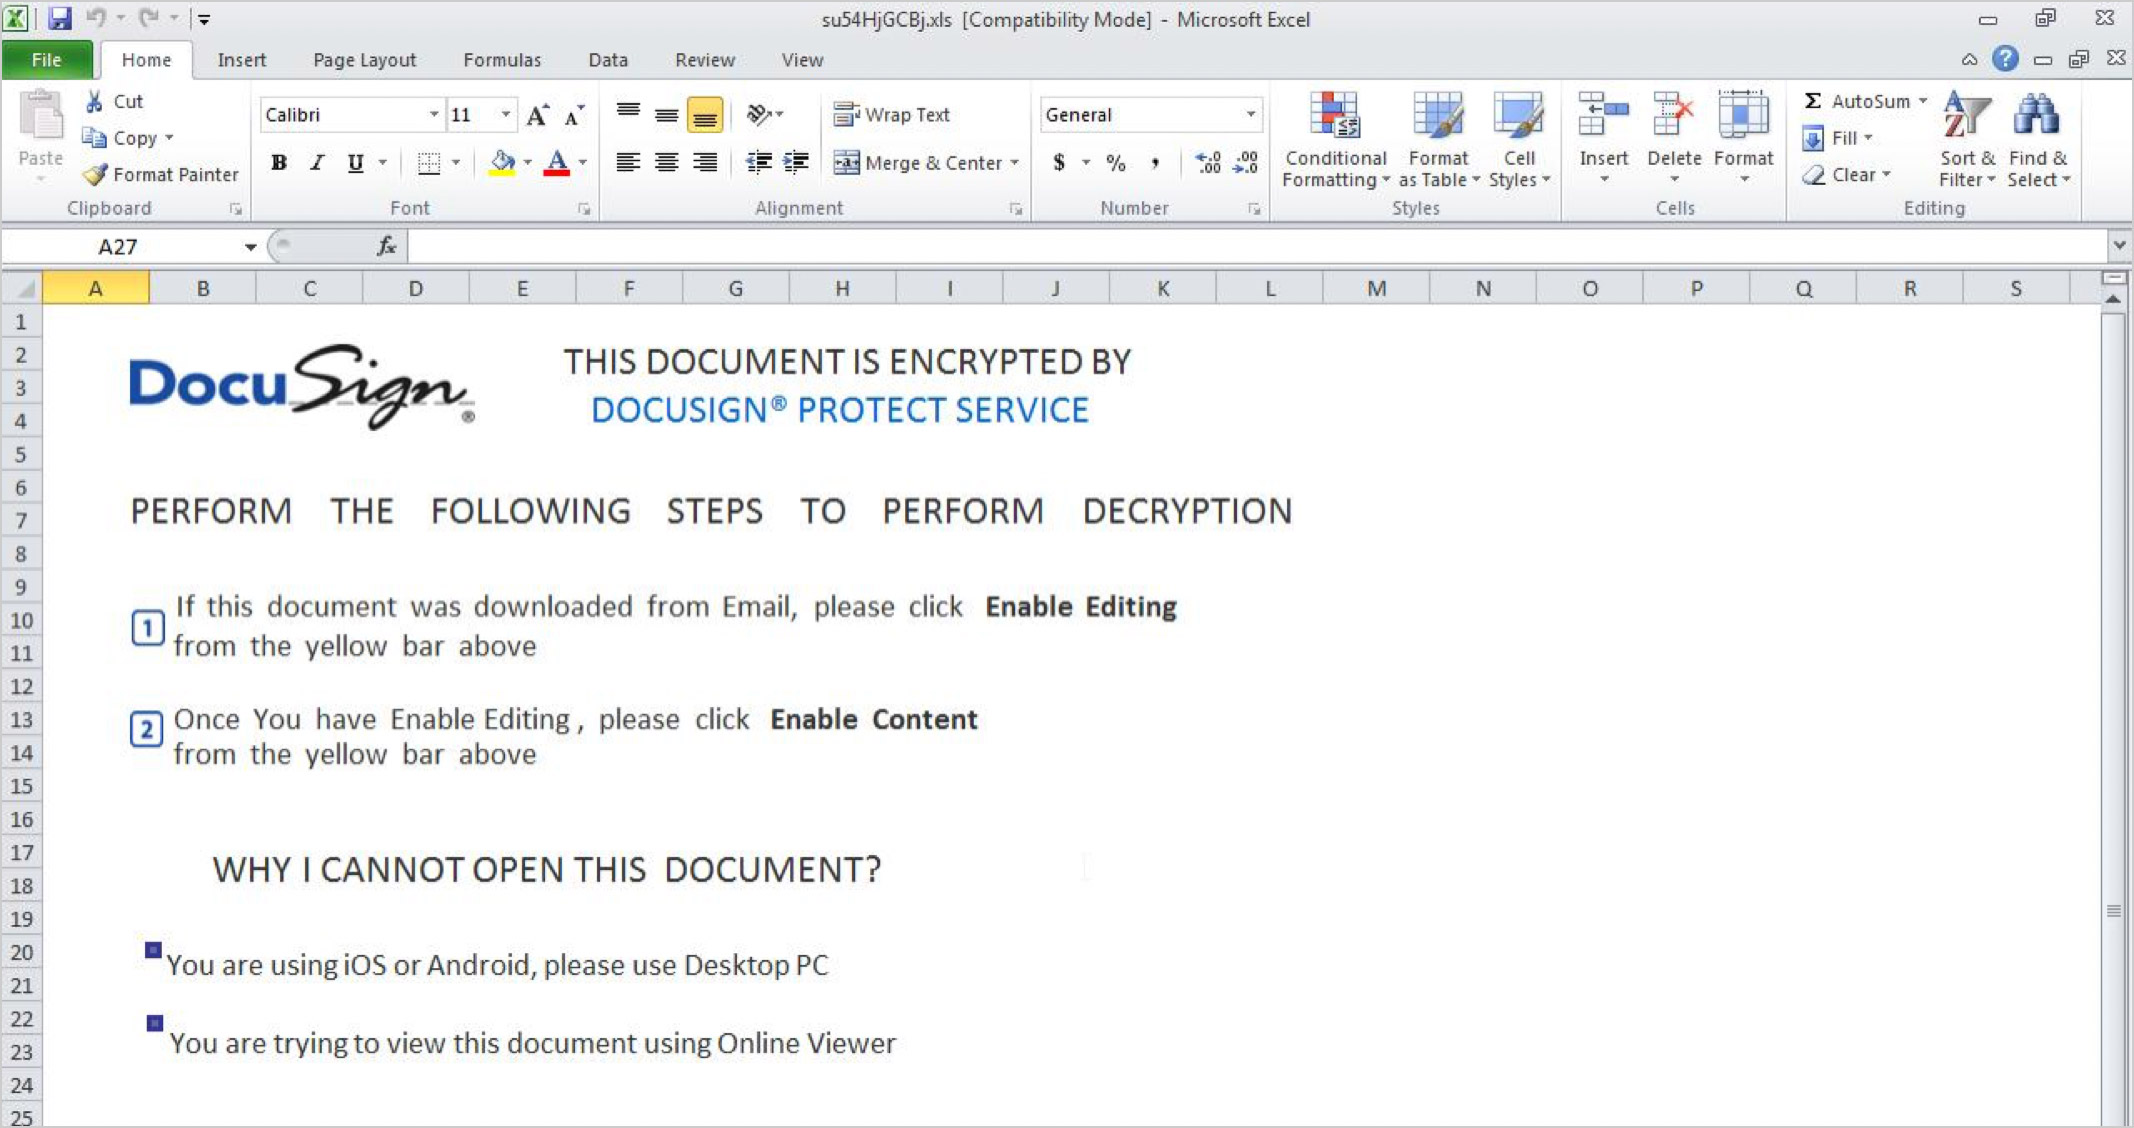This screenshot has height=1128, width=2134.
Task: Open the Customize Quick Access Toolbar dropdown
Action: pos(204,18)
